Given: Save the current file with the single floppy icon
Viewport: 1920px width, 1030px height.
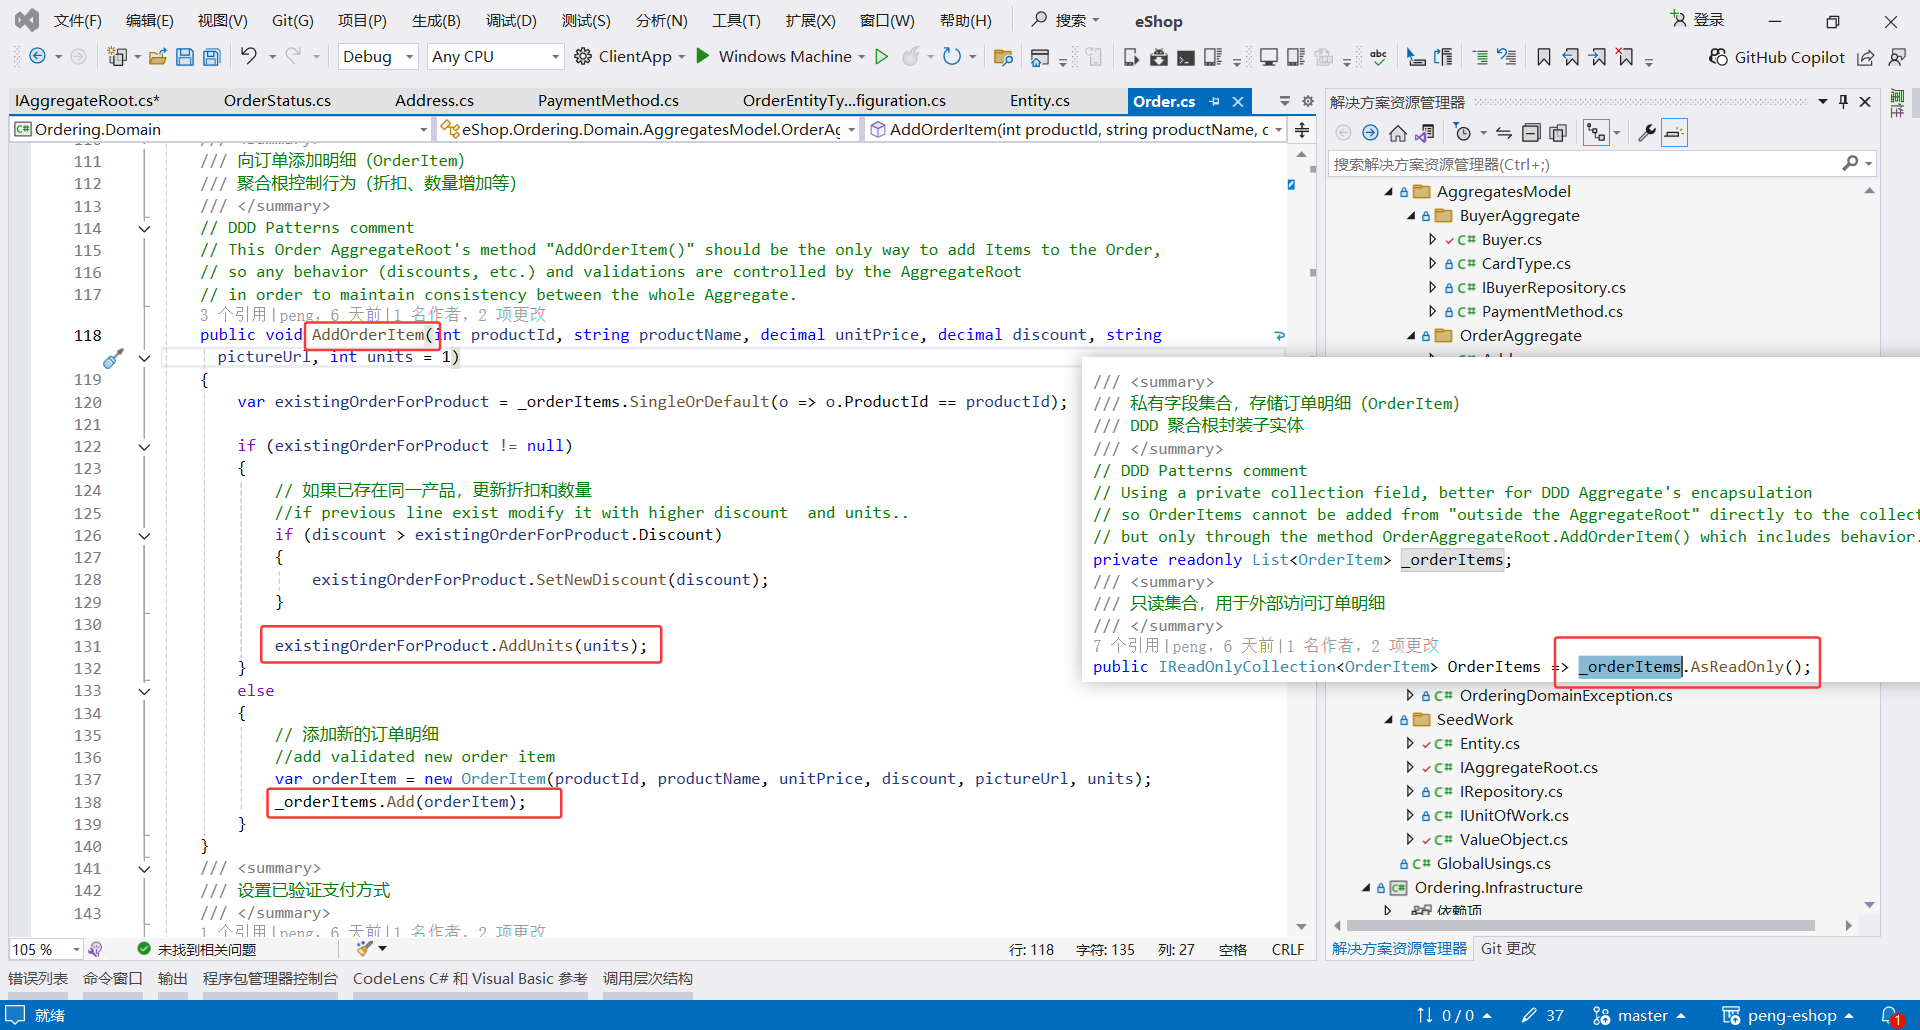Looking at the screenshot, I should pos(185,57).
